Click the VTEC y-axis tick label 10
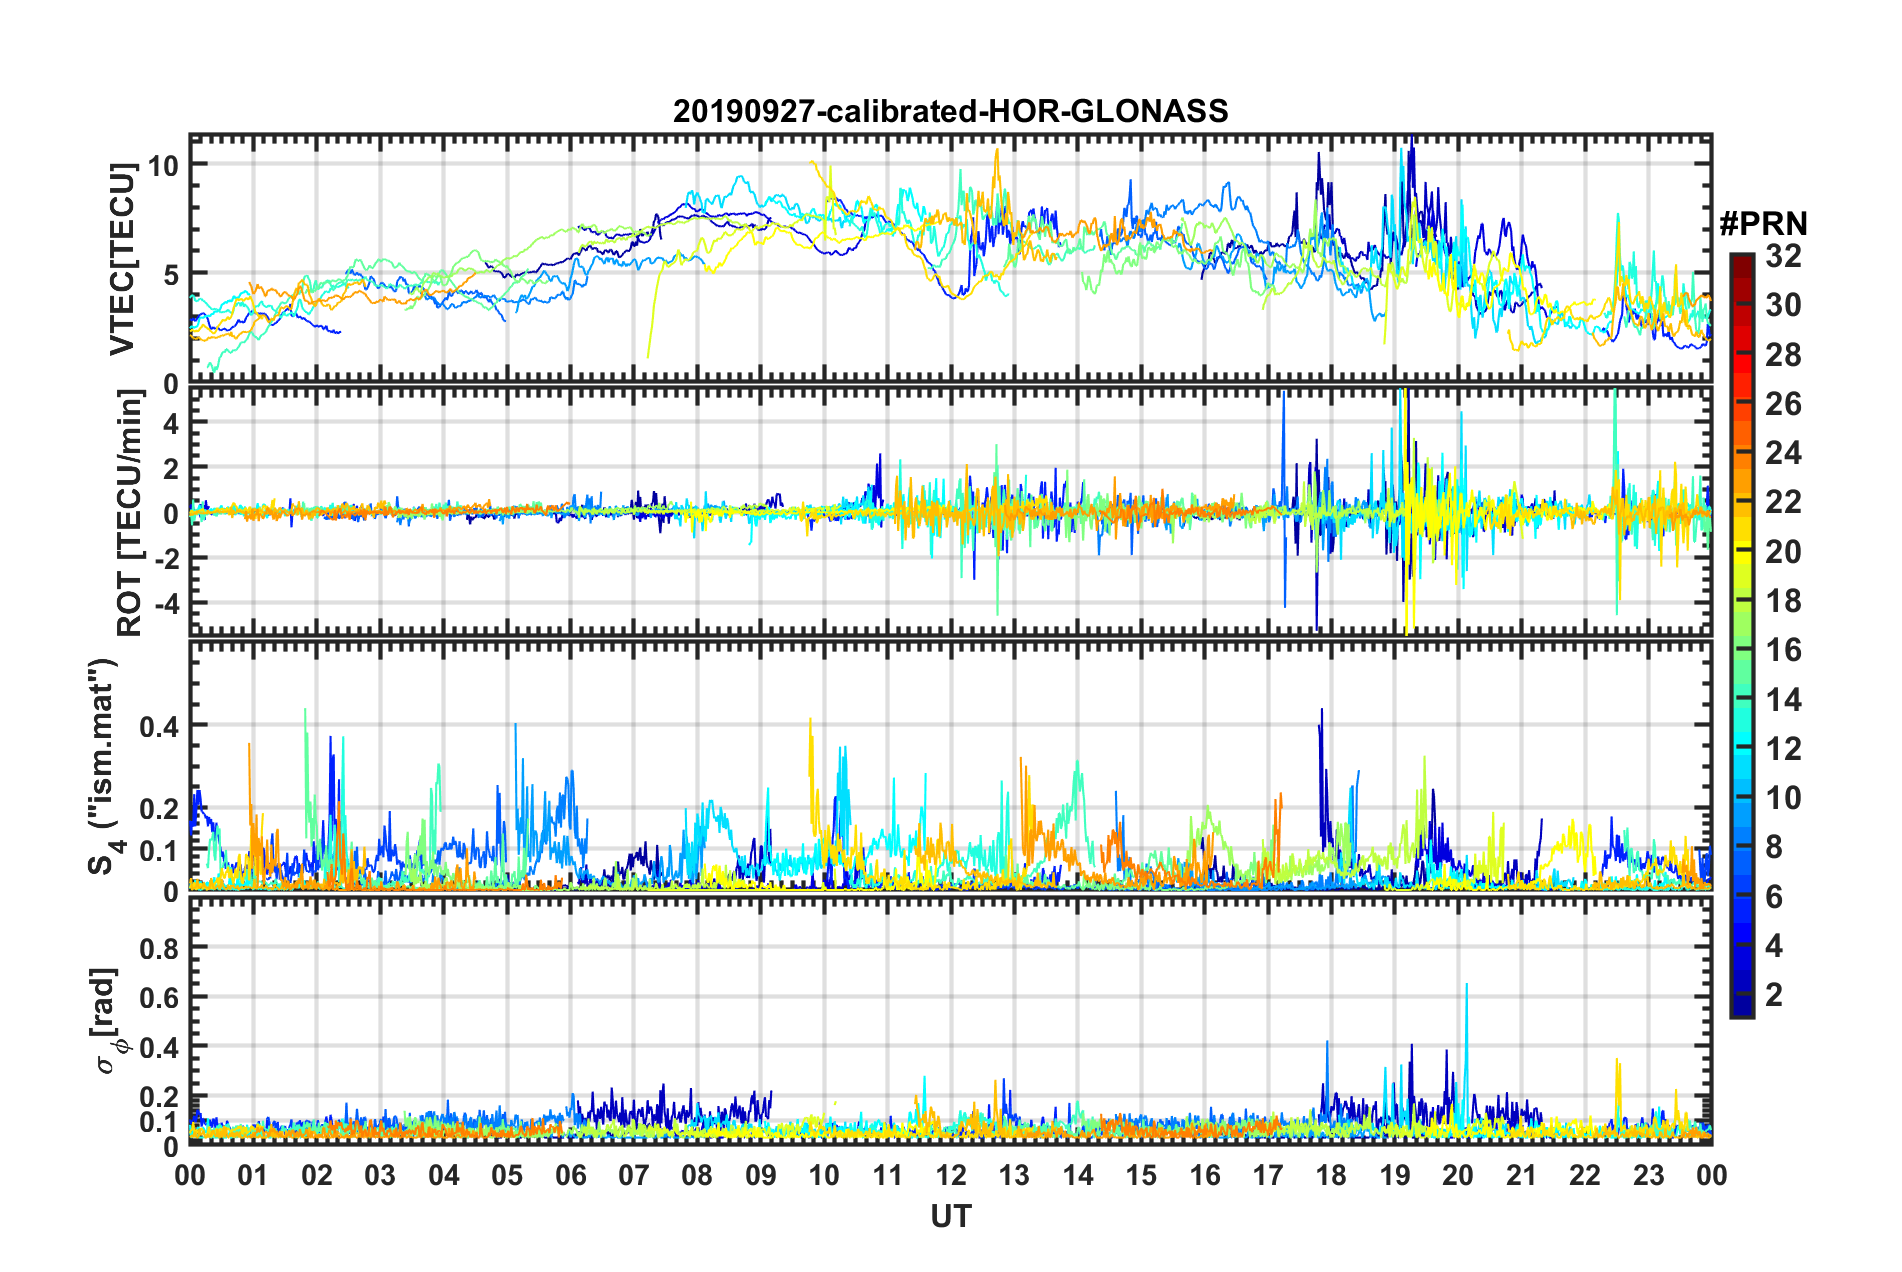This screenshot has height=1272, width=1902. pyautogui.click(x=163, y=165)
